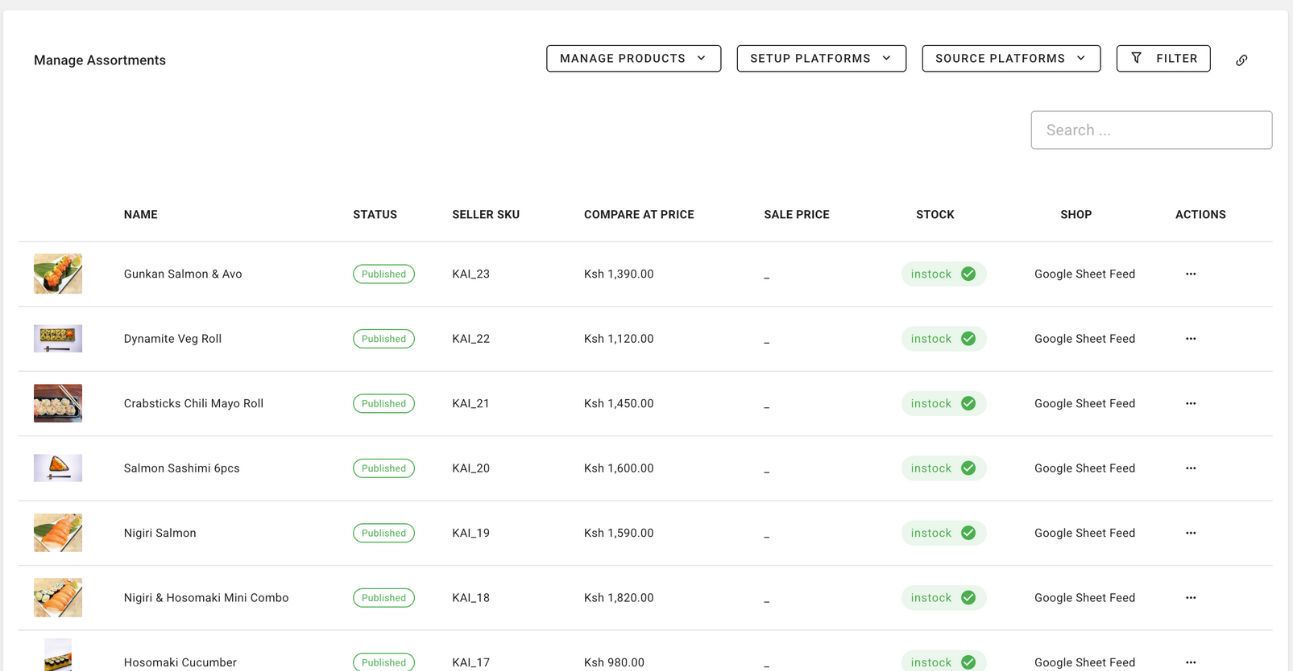Screen dimensions: 1293x671
Task: Click the copy link icon beside Filter
Action: 1241,60
